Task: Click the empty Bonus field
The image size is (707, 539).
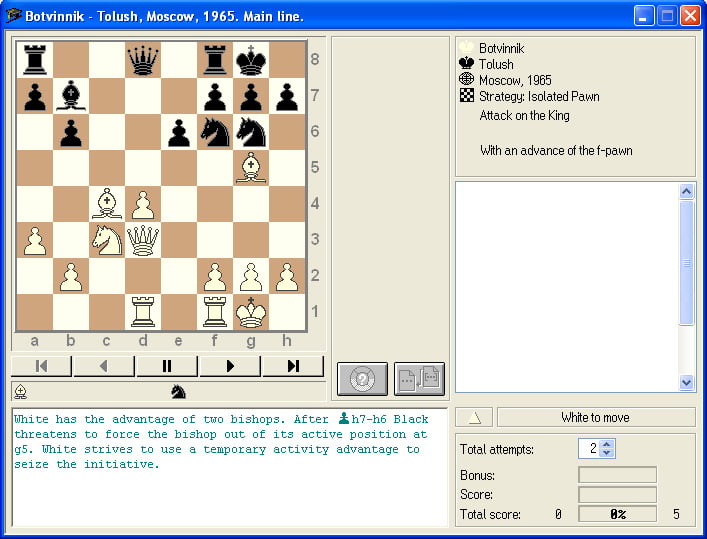Action: [x=617, y=475]
